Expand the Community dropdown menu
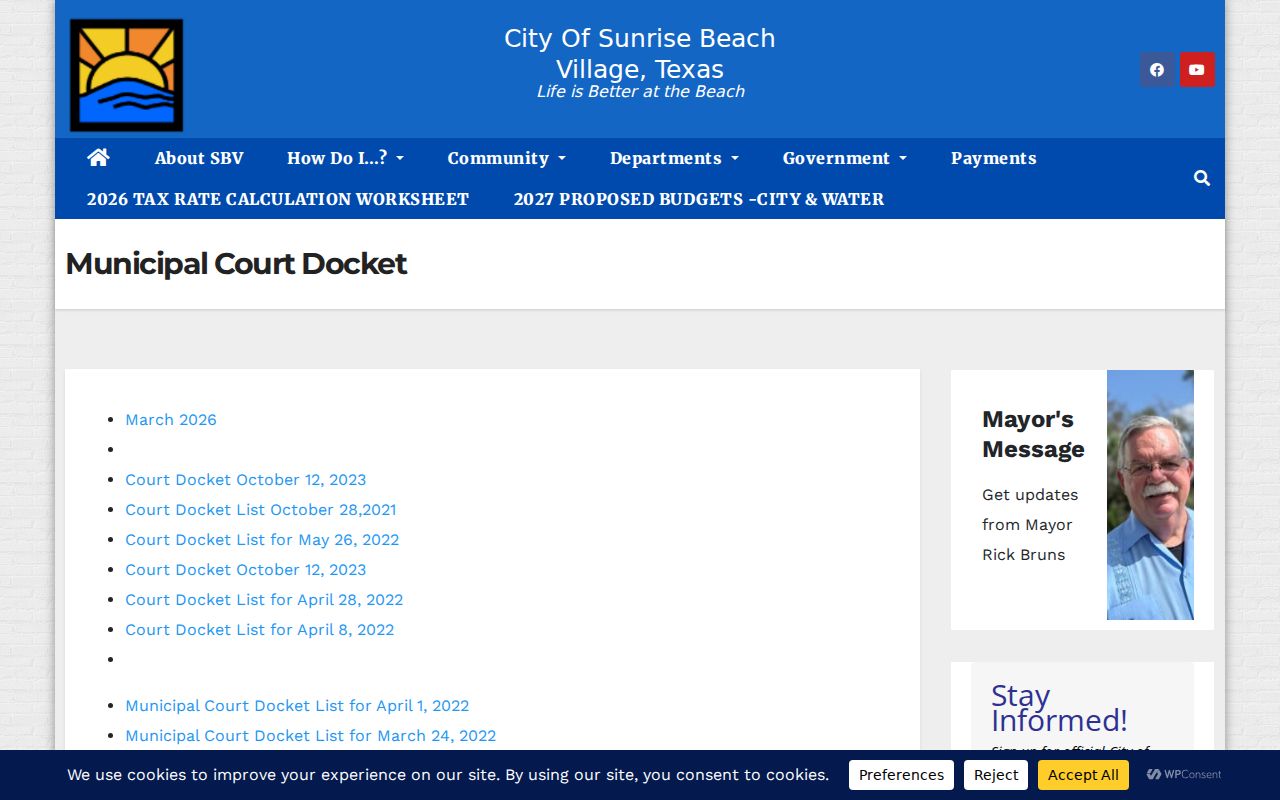The width and height of the screenshot is (1280, 800). pos(506,158)
